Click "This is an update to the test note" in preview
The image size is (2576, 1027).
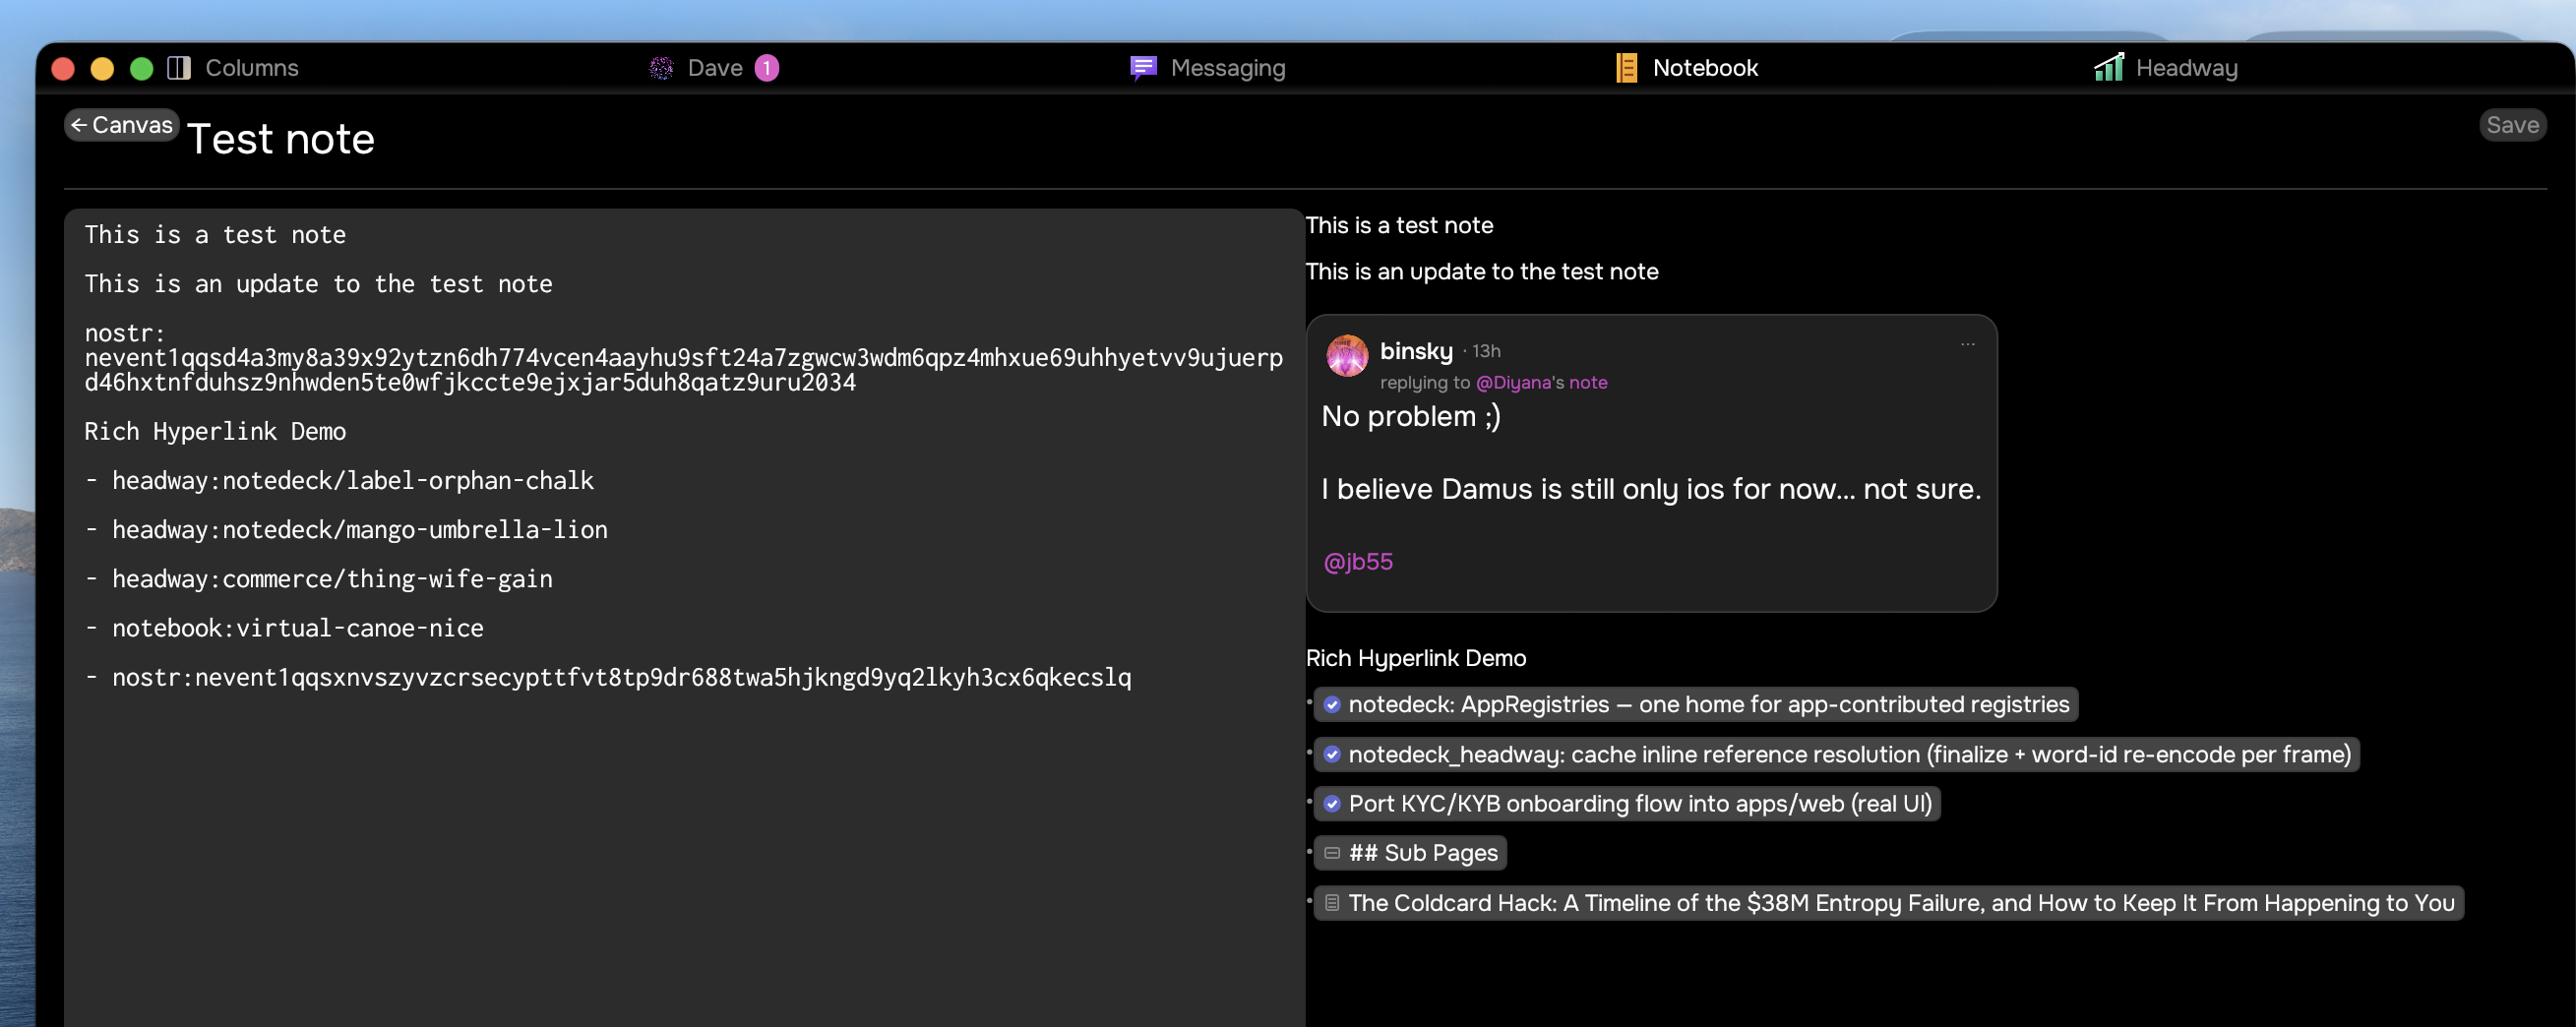pos(1482,272)
